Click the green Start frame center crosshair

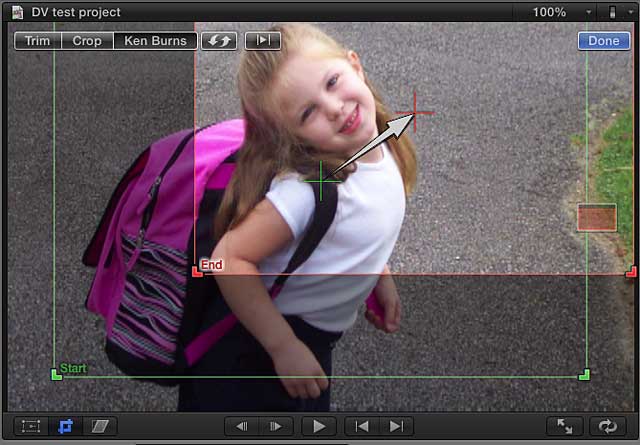(321, 181)
